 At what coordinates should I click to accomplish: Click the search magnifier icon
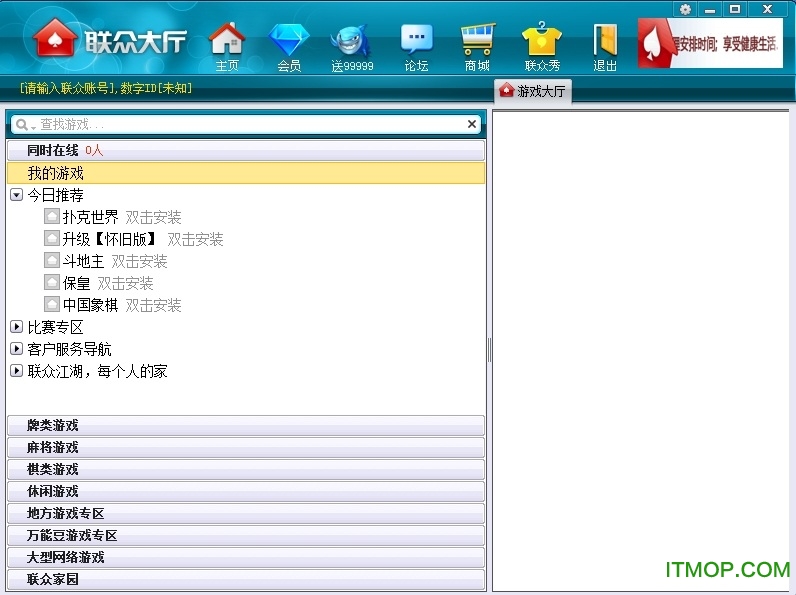[21, 124]
